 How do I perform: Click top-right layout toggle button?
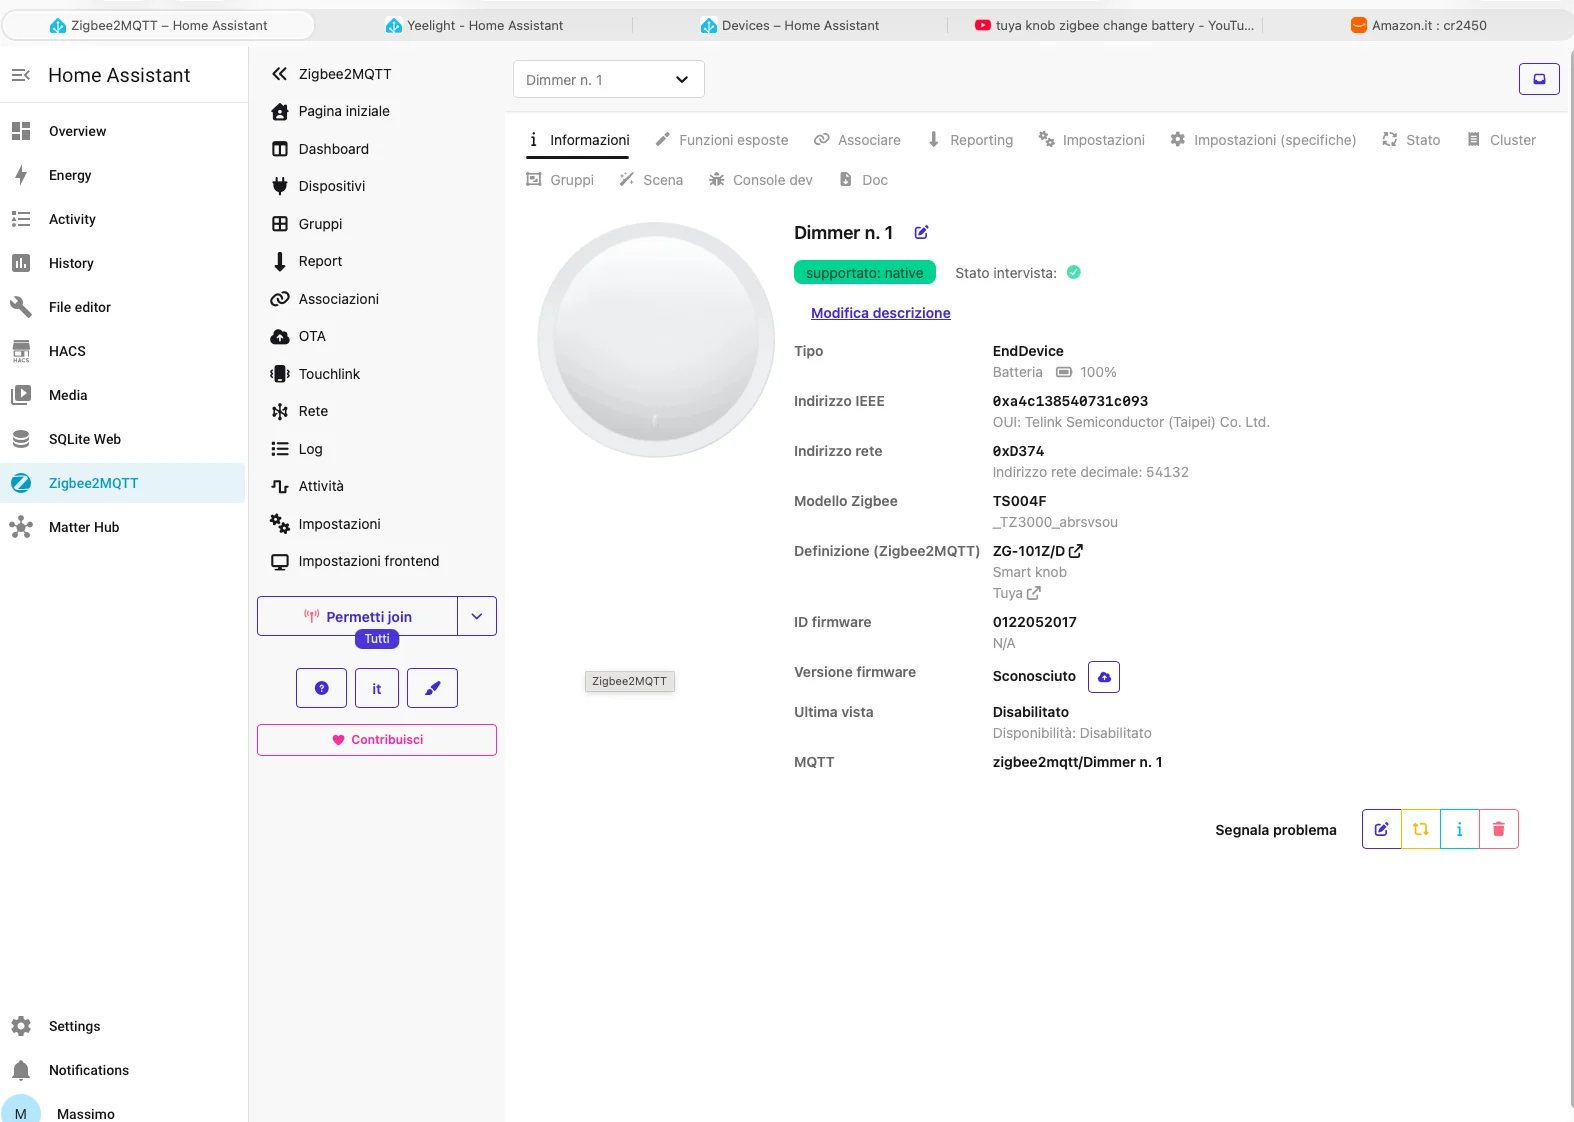(1539, 79)
